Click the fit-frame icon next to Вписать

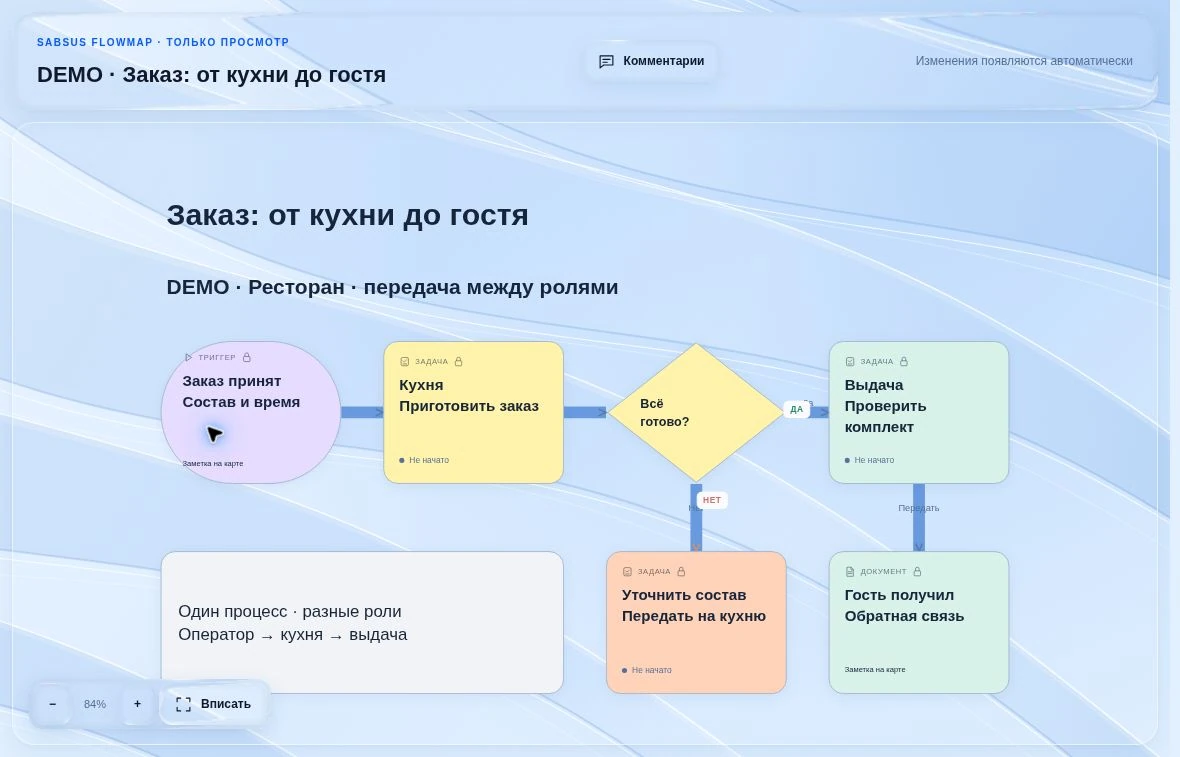coord(183,704)
